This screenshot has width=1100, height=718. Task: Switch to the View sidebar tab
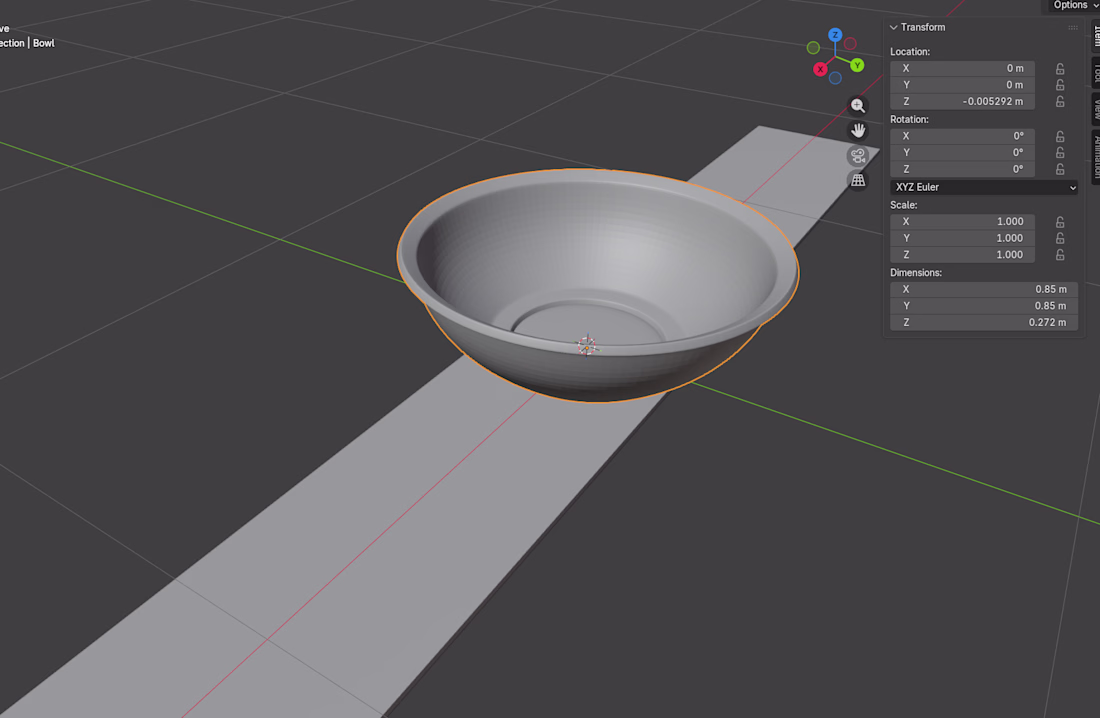1096,109
